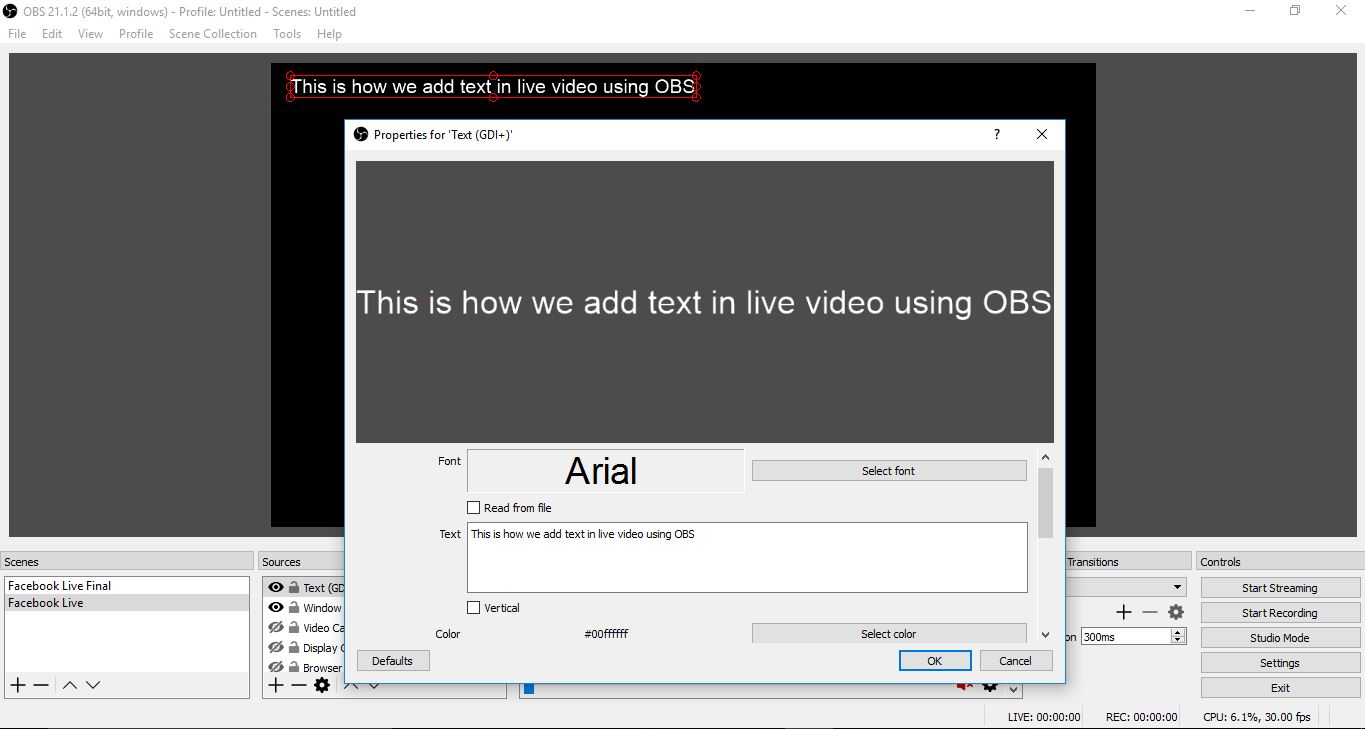The width and height of the screenshot is (1365, 729).
Task: Add a transition with the plus icon
Action: (x=1124, y=612)
